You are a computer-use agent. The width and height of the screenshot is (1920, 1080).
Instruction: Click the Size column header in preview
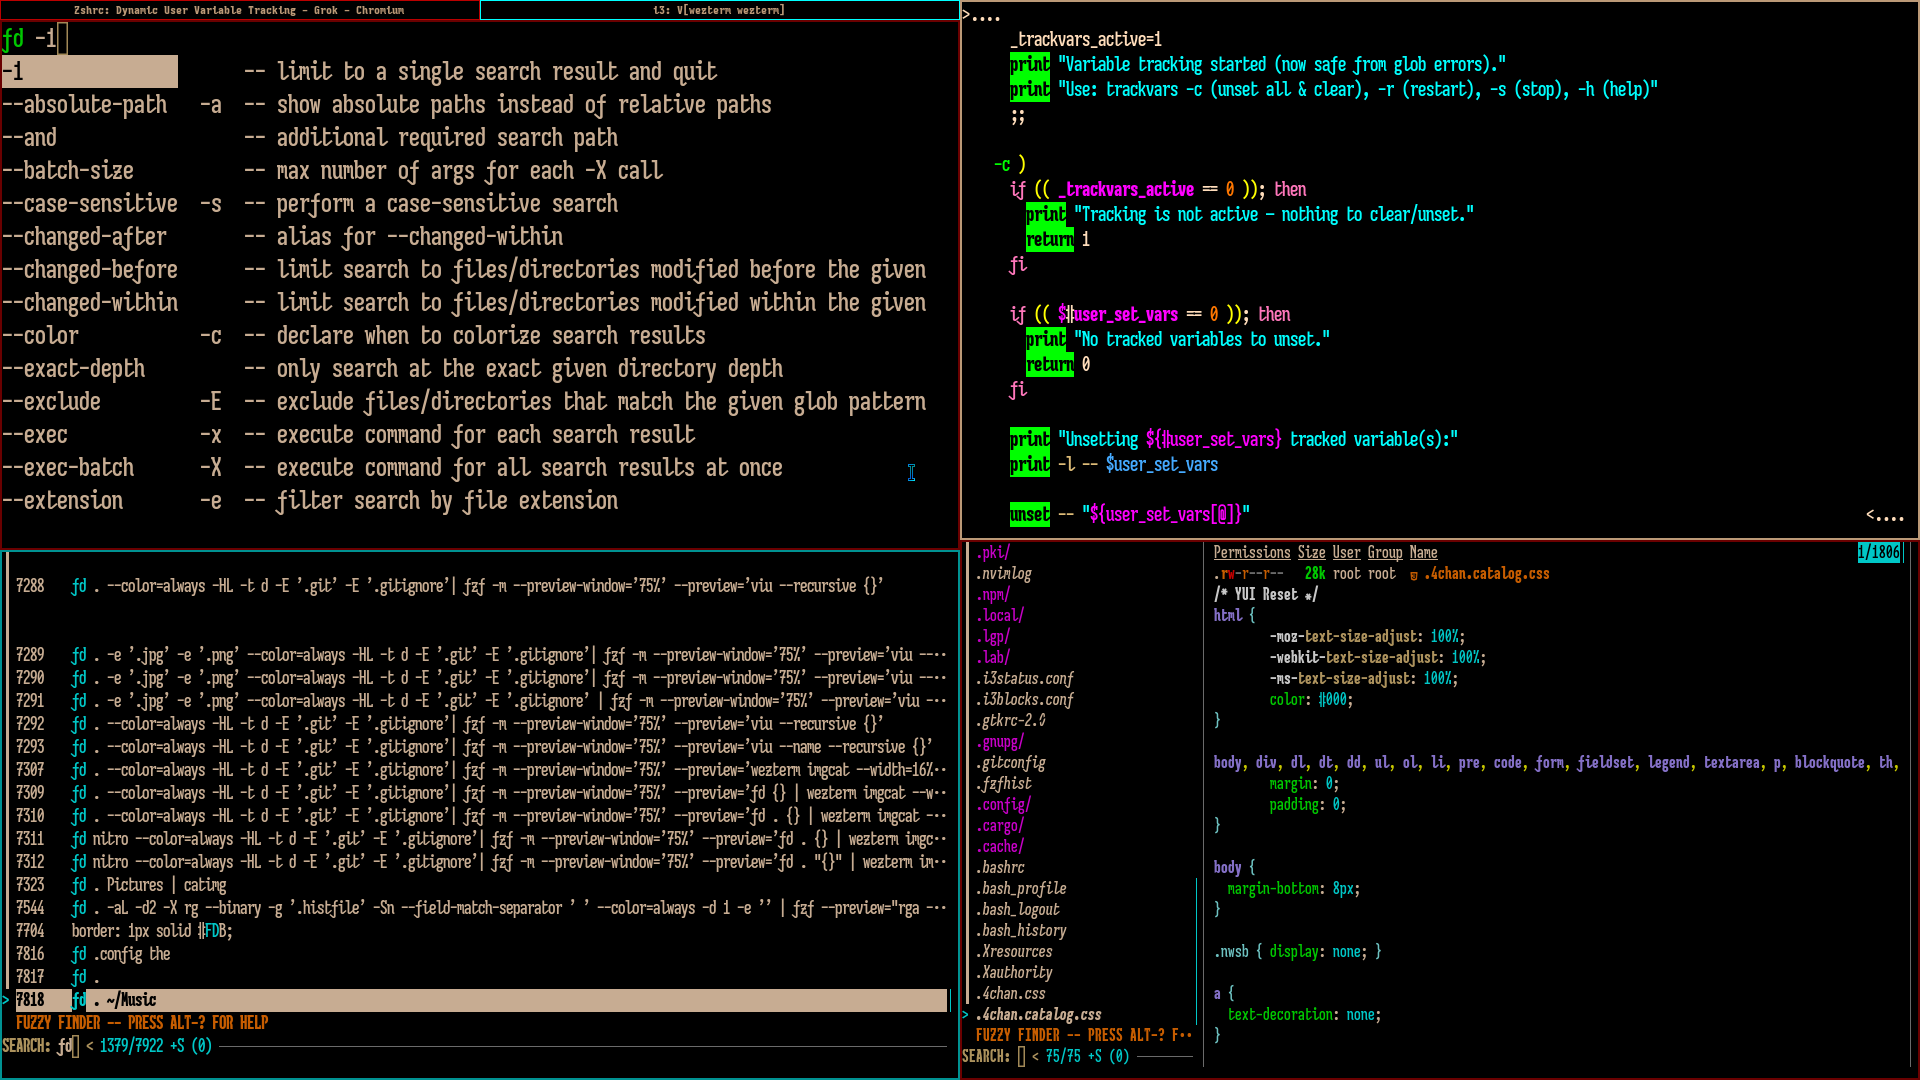pos(1311,553)
